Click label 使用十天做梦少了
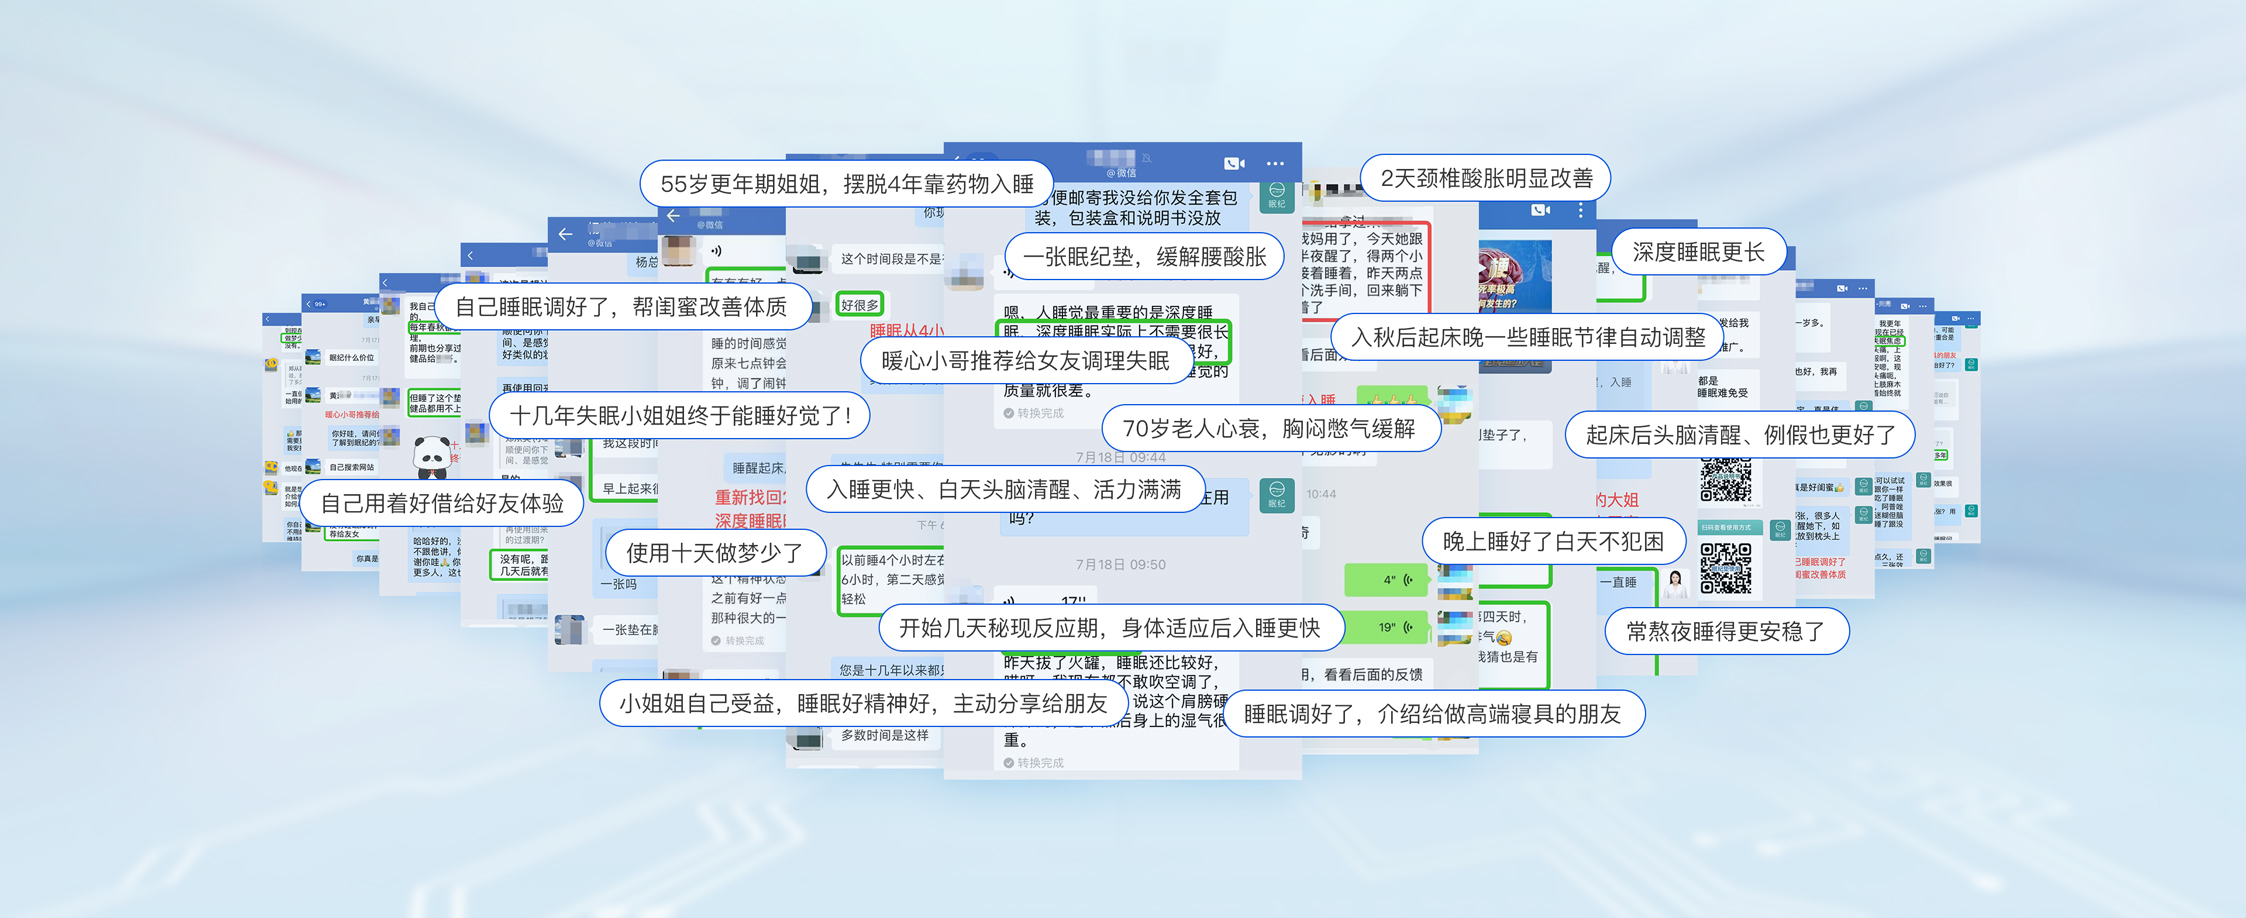This screenshot has height=918, width=2246. (x=716, y=552)
